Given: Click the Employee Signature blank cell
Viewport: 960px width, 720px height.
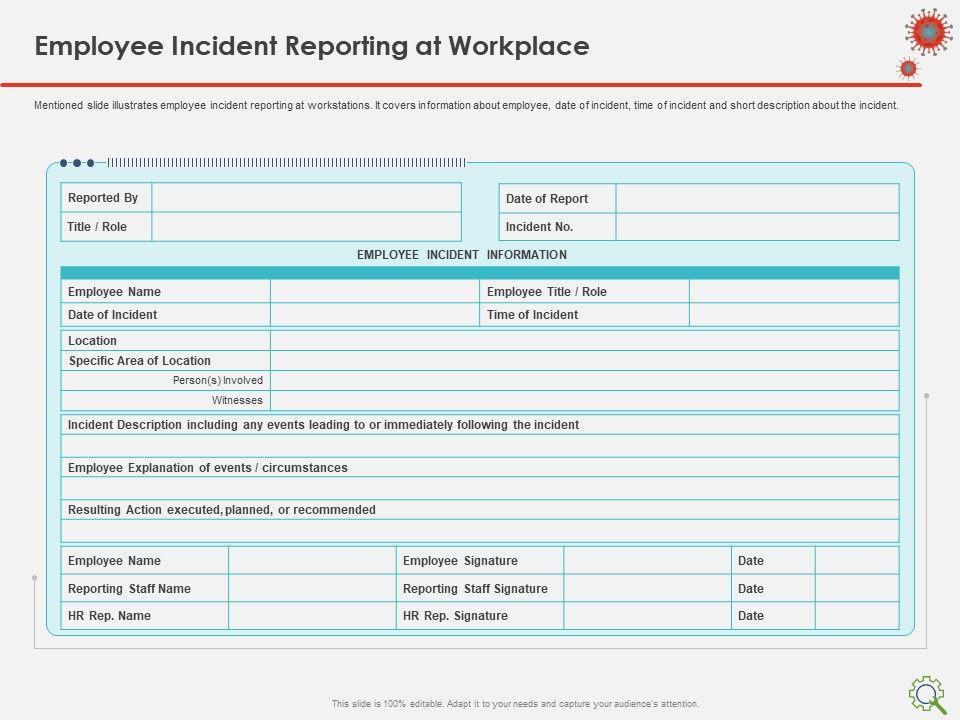Looking at the screenshot, I should pyautogui.click(x=647, y=561).
